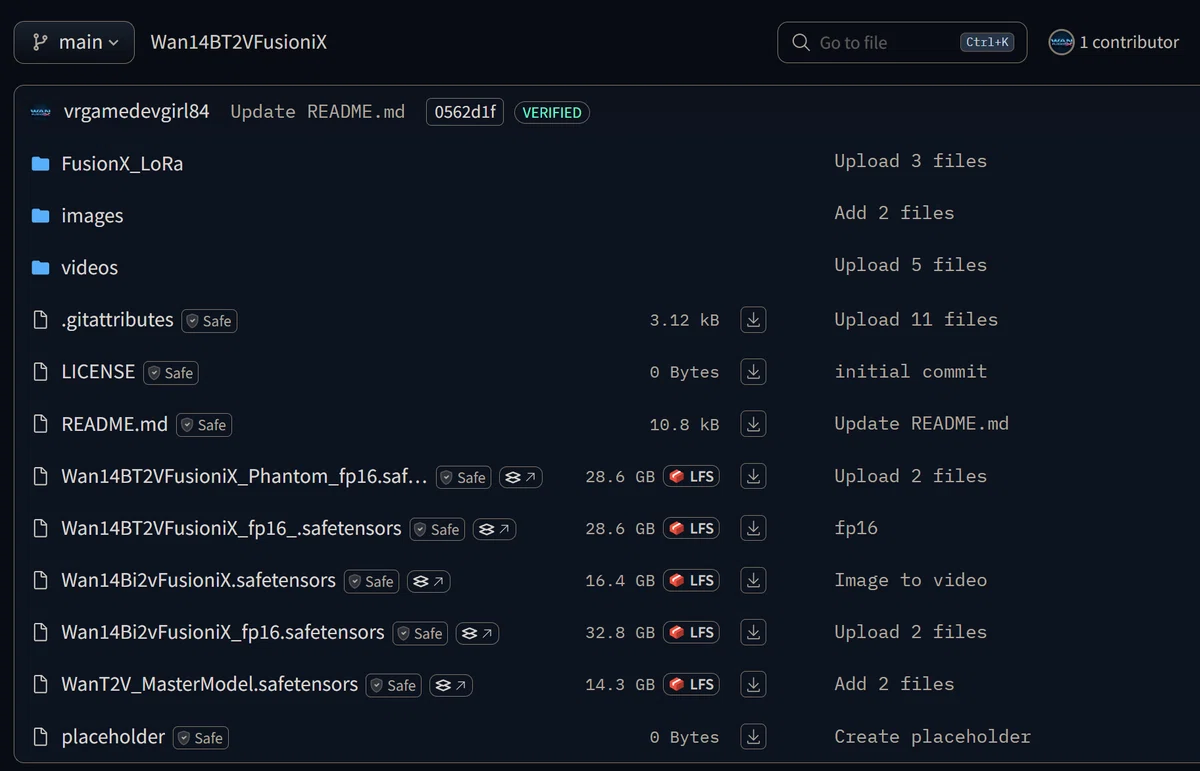Open Wan14Bi2vFusioniX_fp16.safetensors file
The height and width of the screenshot is (771, 1200).
[223, 632]
